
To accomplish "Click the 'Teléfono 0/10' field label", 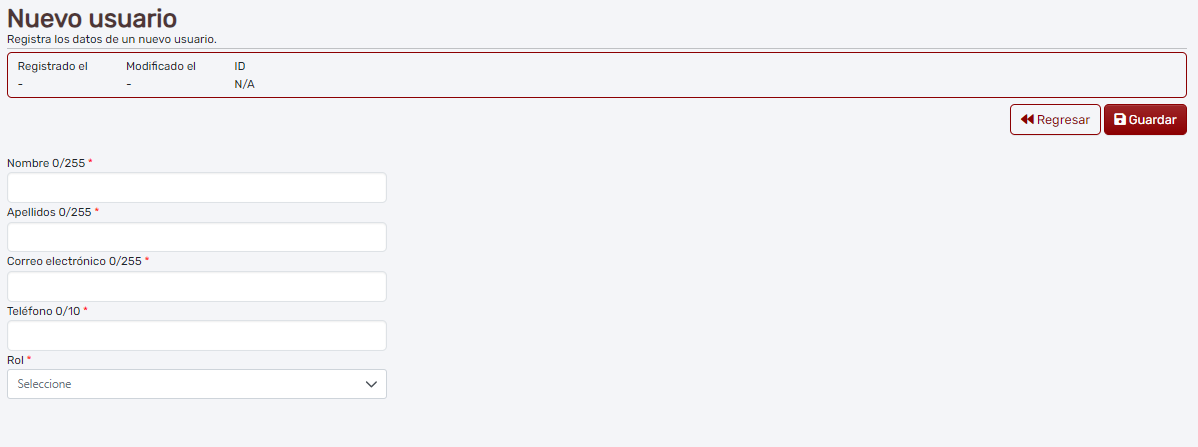I will coord(43,310).
